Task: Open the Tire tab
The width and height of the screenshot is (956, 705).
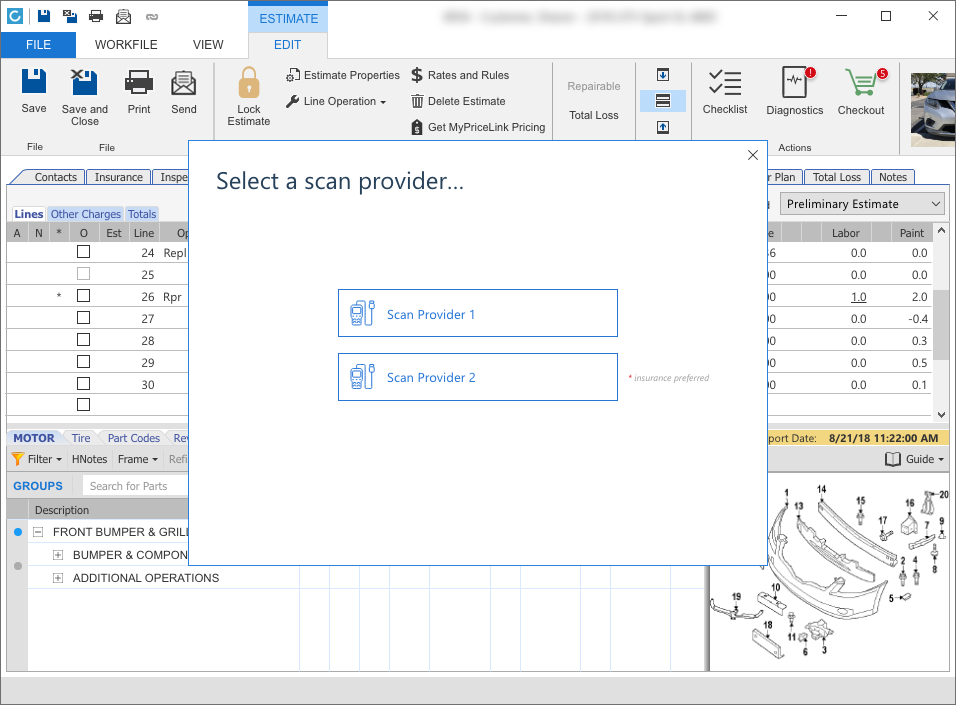Action: (x=80, y=438)
